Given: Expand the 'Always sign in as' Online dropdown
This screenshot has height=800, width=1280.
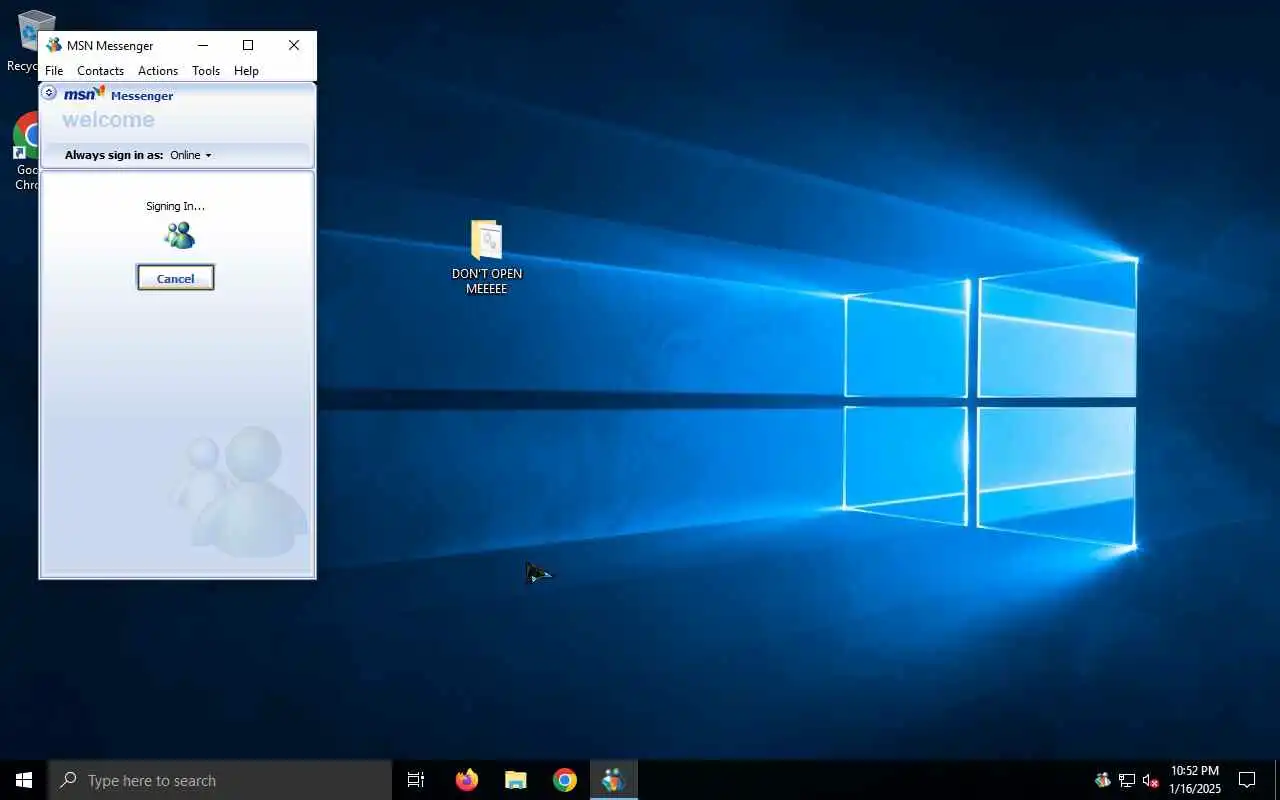Looking at the screenshot, I should [x=190, y=155].
